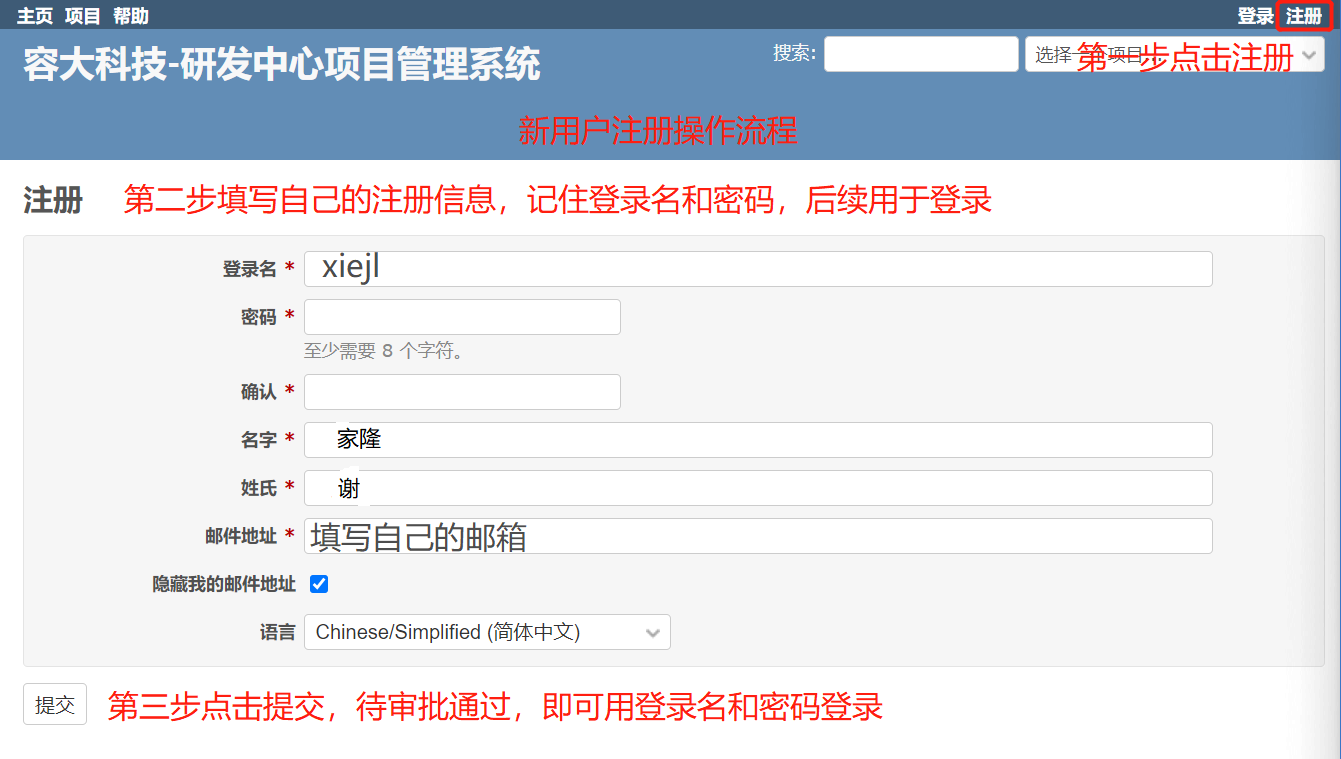Open the project jump dropdown

[x=1175, y=54]
